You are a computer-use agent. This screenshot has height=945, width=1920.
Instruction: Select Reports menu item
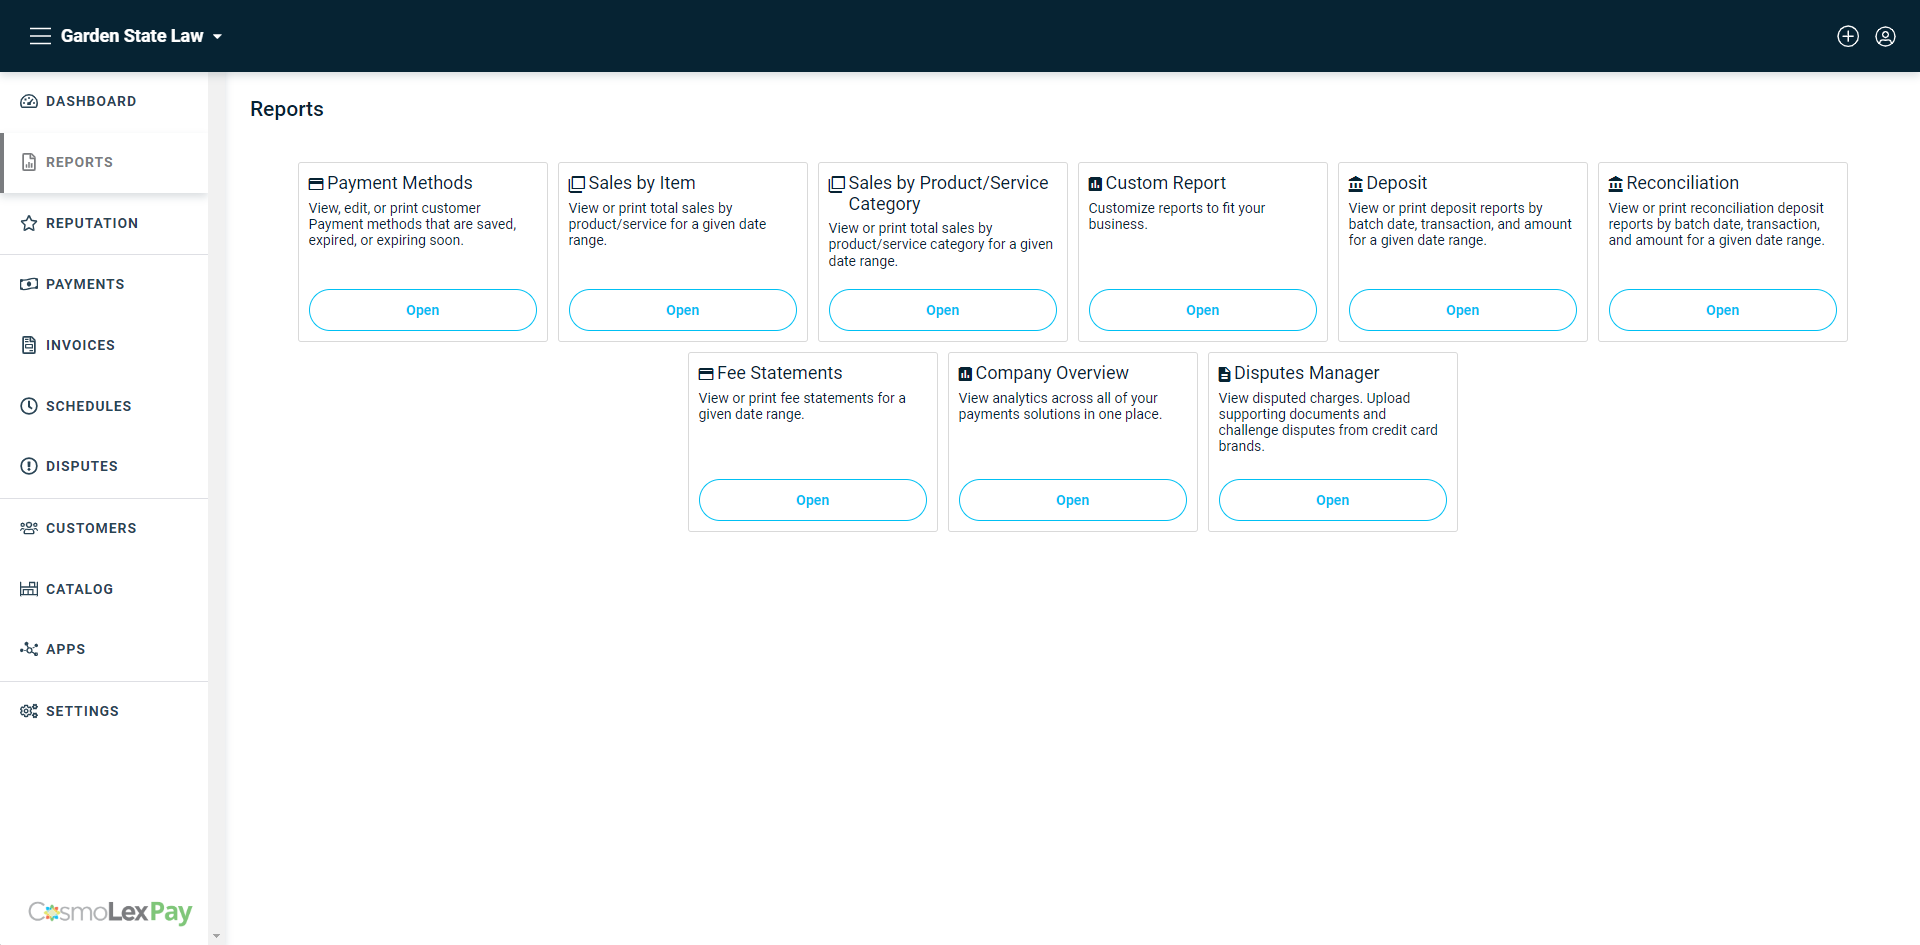[104, 162]
